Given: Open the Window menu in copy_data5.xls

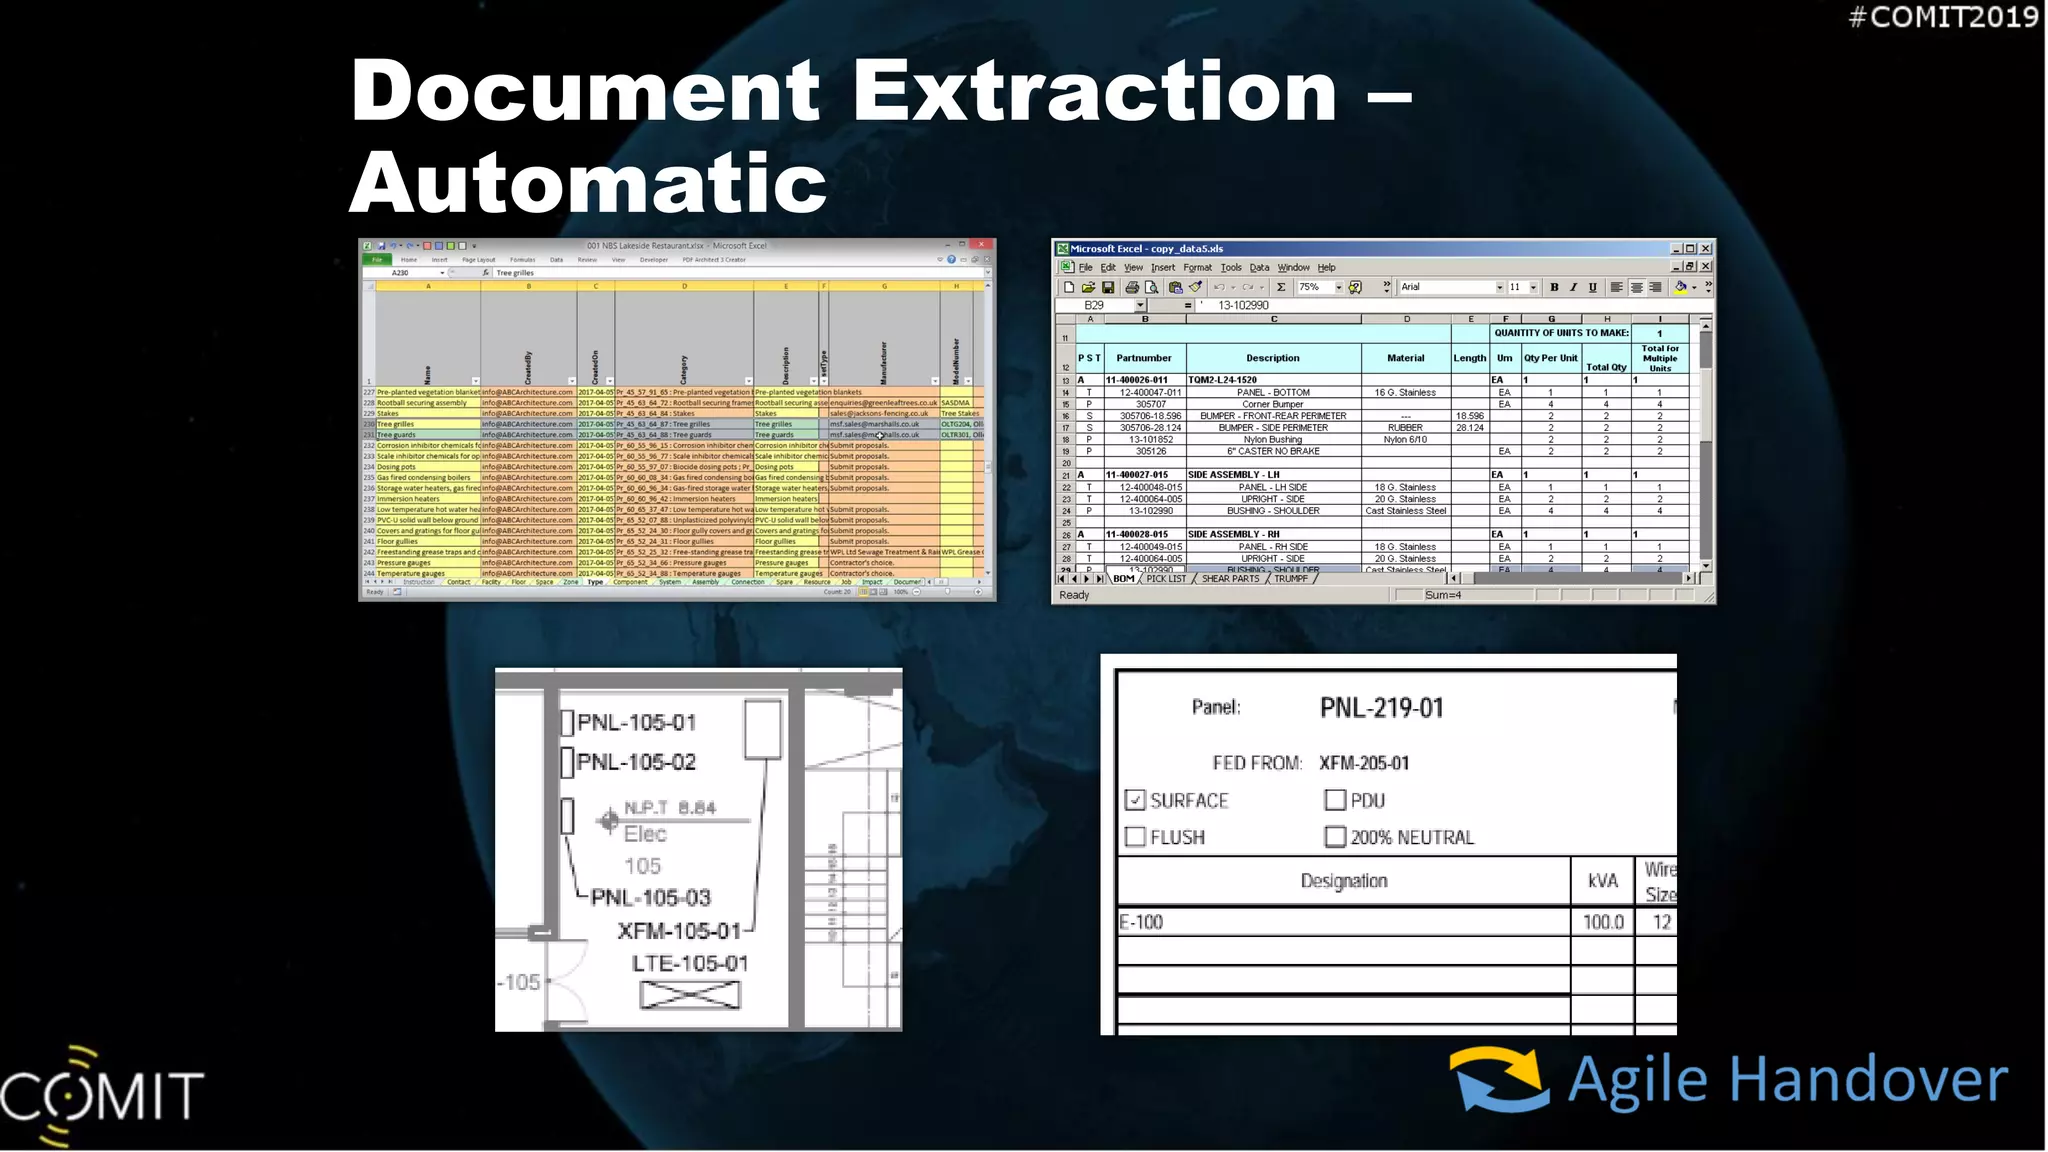Looking at the screenshot, I should 1293,268.
